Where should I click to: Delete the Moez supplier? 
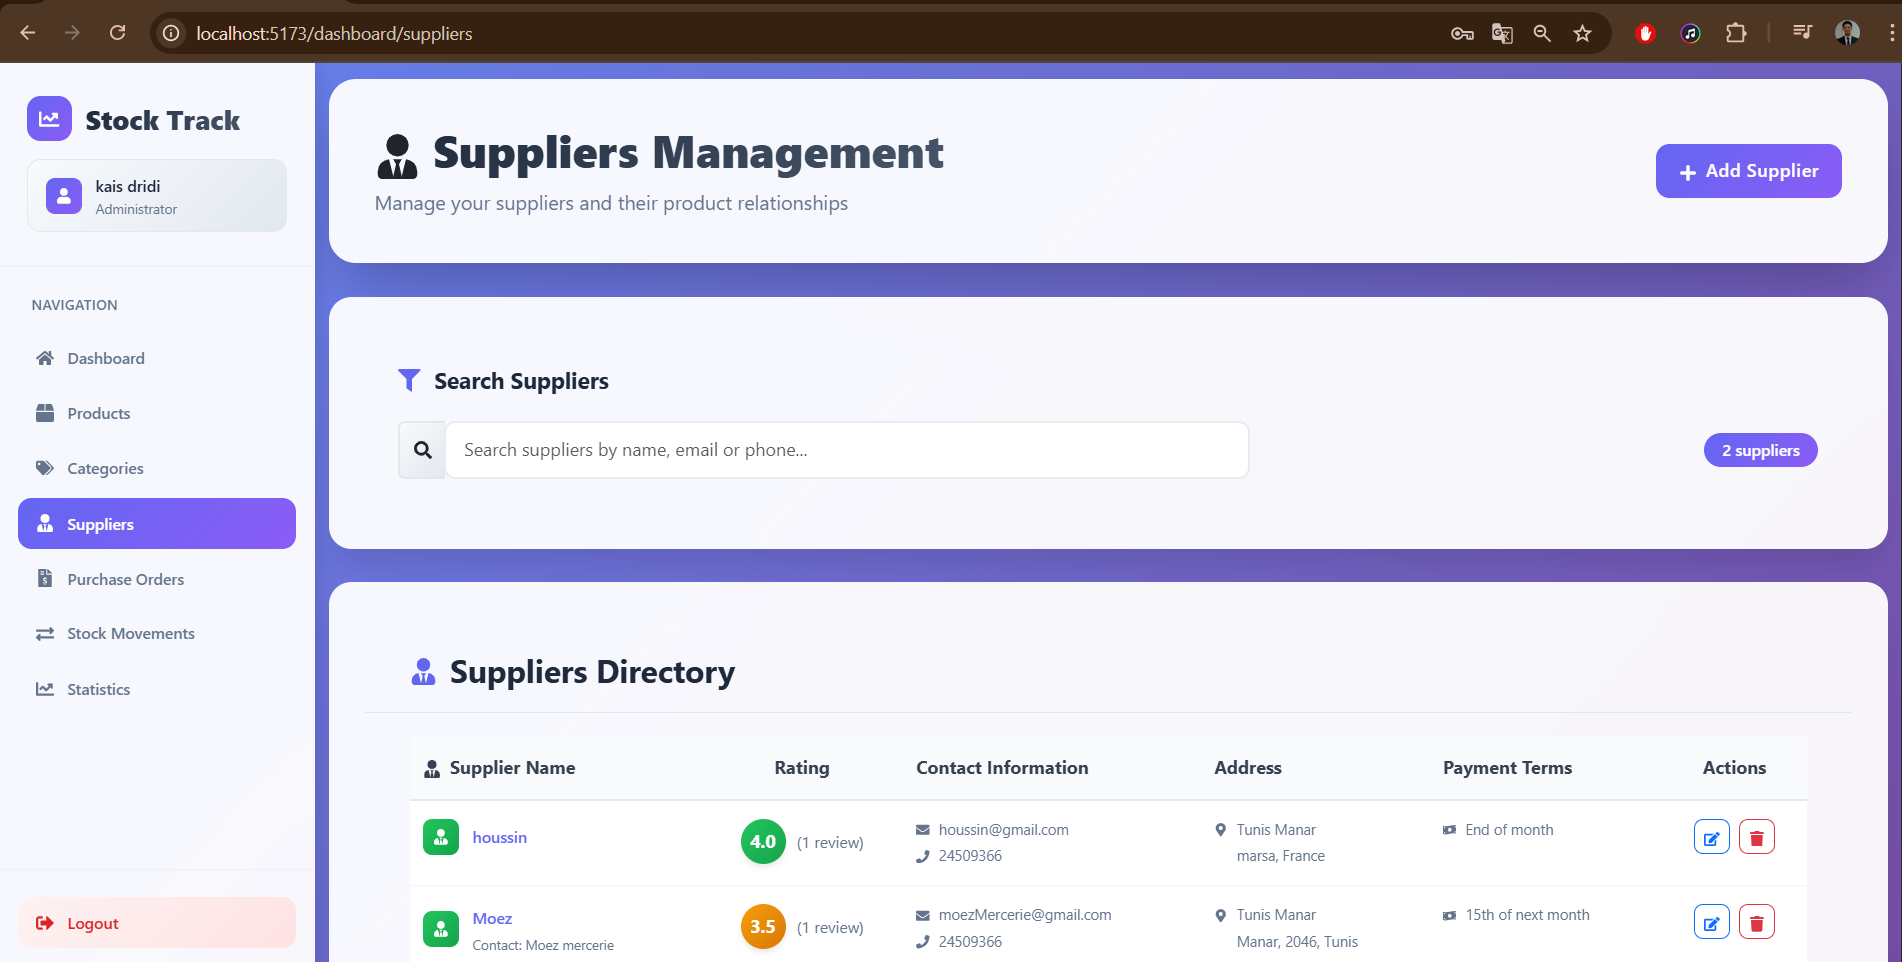pyautogui.click(x=1757, y=922)
